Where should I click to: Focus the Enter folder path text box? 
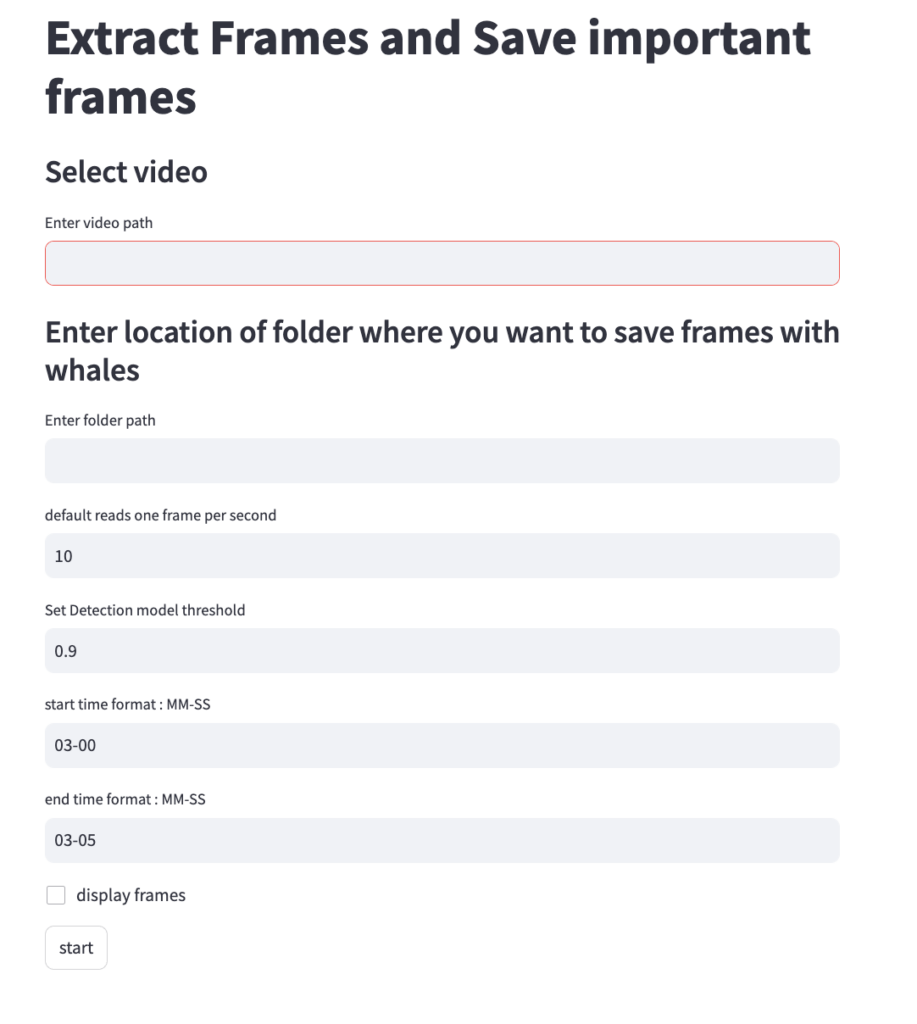(x=442, y=460)
